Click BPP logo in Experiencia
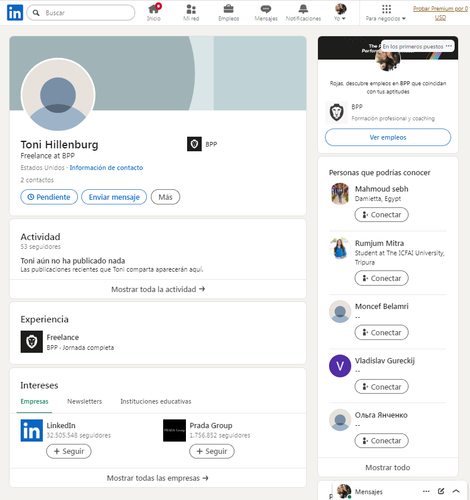Image resolution: width=470 pixels, height=500 pixels. (32, 342)
